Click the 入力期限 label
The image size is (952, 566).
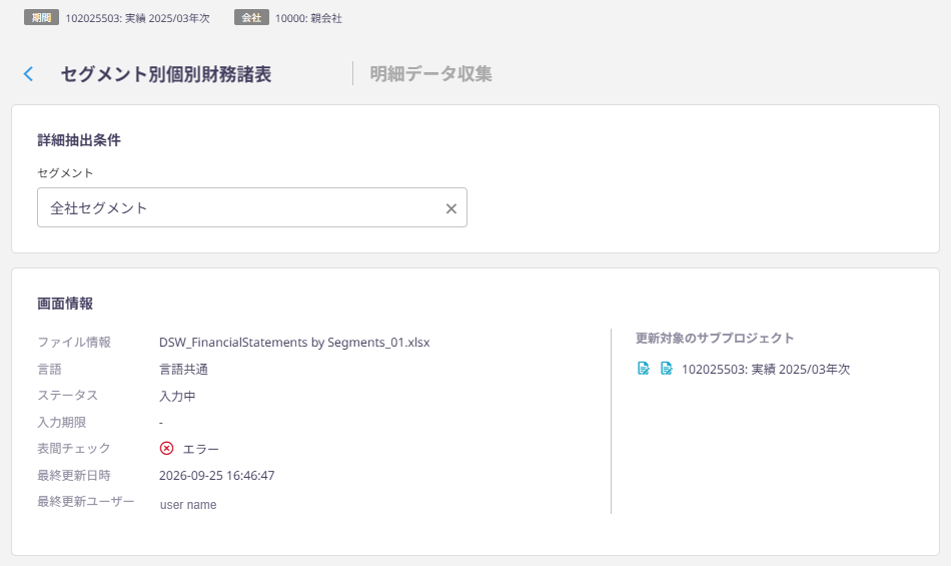[x=61, y=422]
